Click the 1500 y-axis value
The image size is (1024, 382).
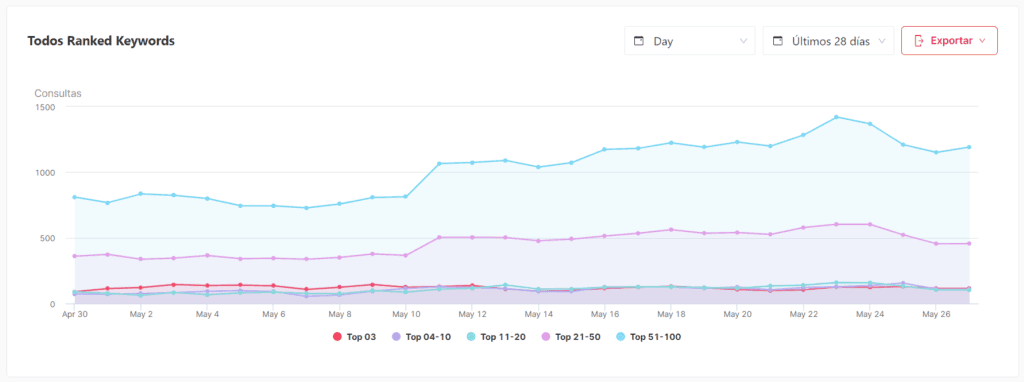pos(45,106)
